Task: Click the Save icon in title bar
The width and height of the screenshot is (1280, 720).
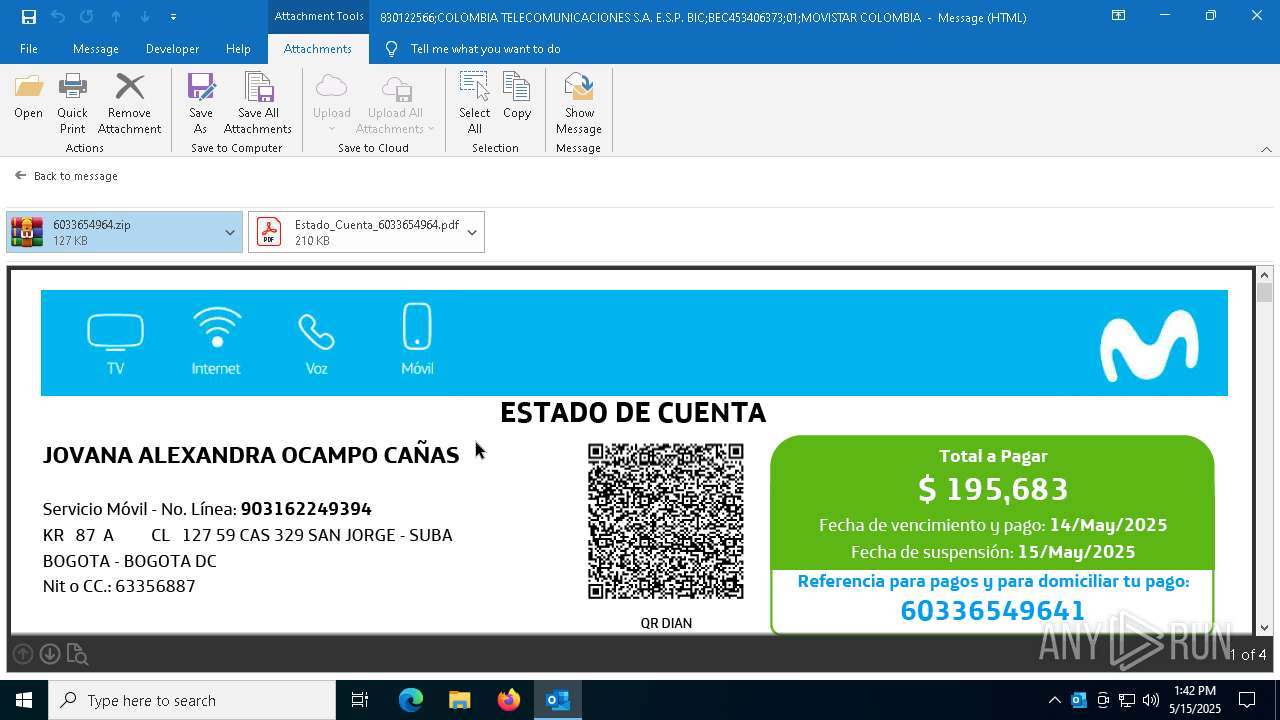Action: tap(29, 16)
